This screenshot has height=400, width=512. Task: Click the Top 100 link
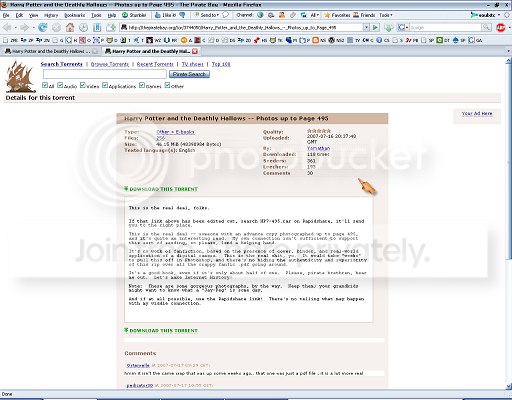click(221, 64)
